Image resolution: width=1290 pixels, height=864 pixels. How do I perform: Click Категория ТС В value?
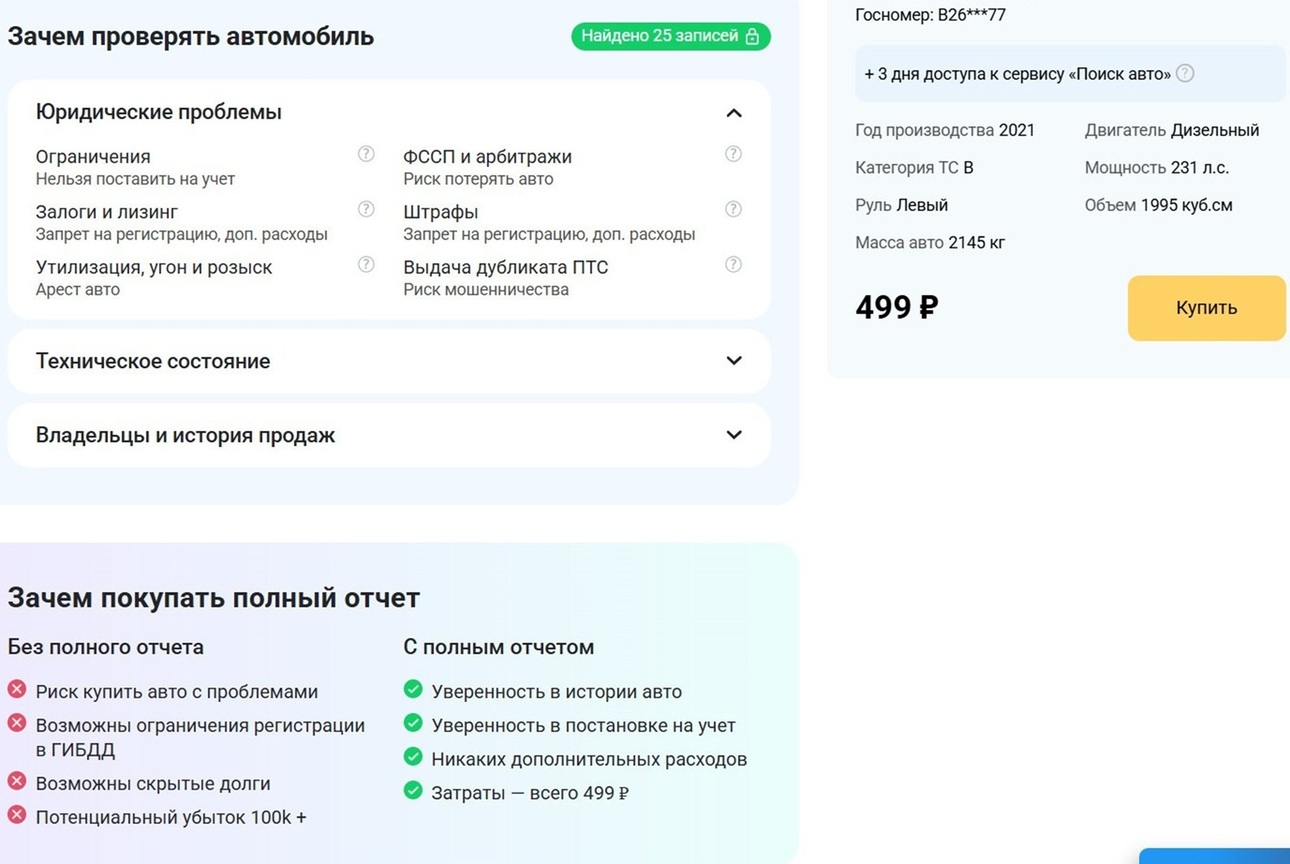[x=914, y=167]
